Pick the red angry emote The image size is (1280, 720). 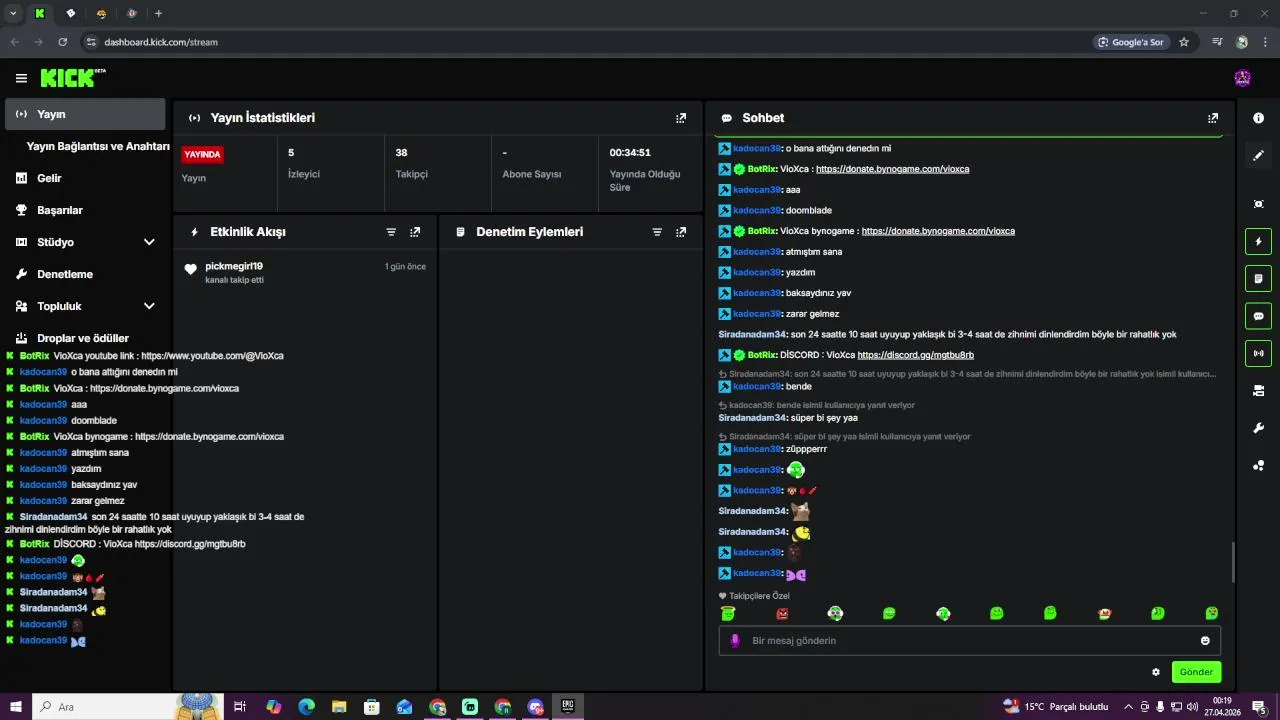click(782, 613)
